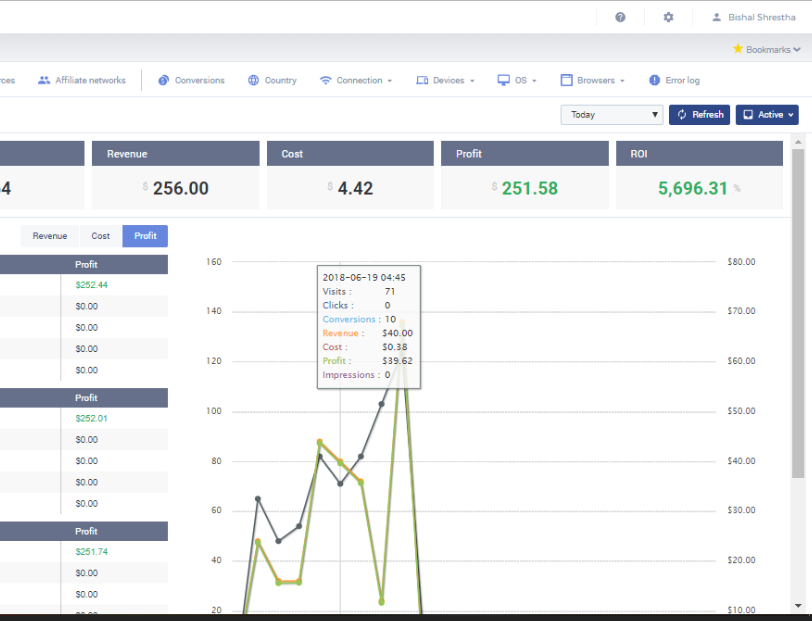
Task: Click the OS monitor icon
Action: [x=504, y=80]
